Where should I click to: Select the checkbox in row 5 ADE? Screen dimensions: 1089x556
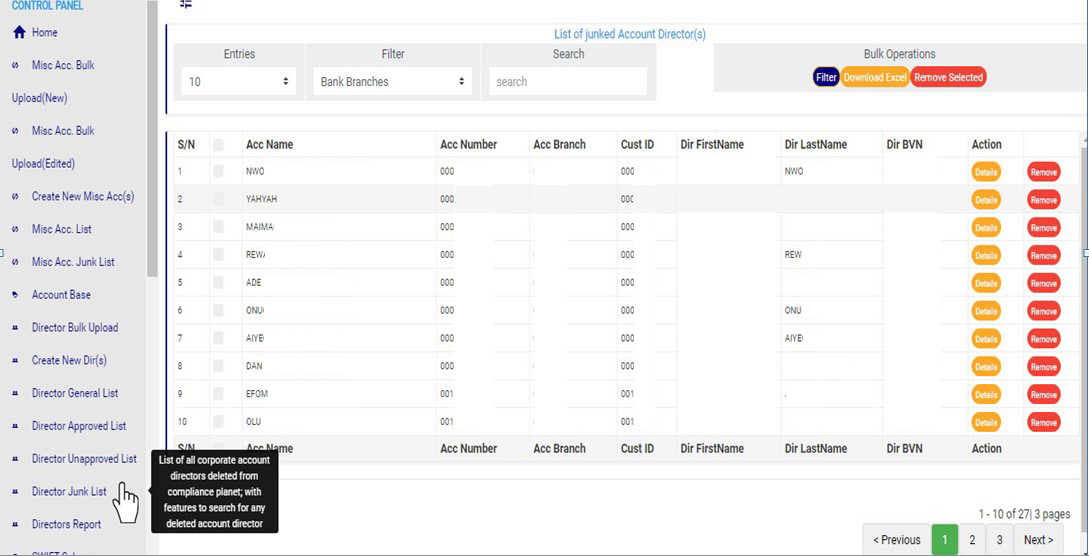pyautogui.click(x=218, y=283)
